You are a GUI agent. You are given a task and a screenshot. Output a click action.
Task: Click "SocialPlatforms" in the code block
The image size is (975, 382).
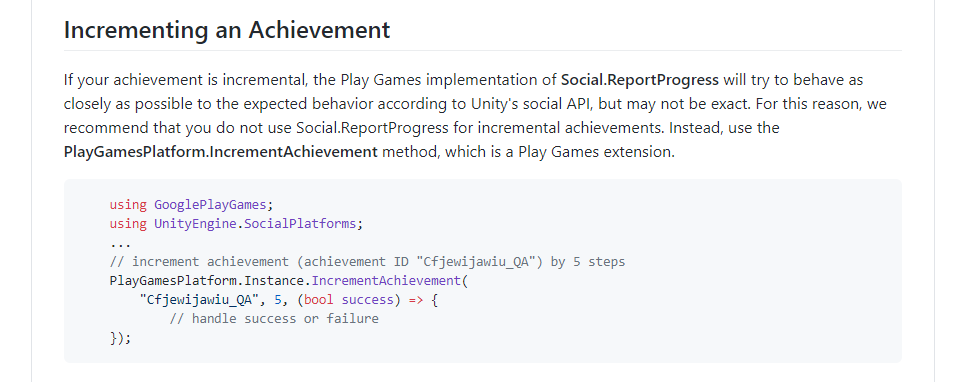(x=300, y=223)
